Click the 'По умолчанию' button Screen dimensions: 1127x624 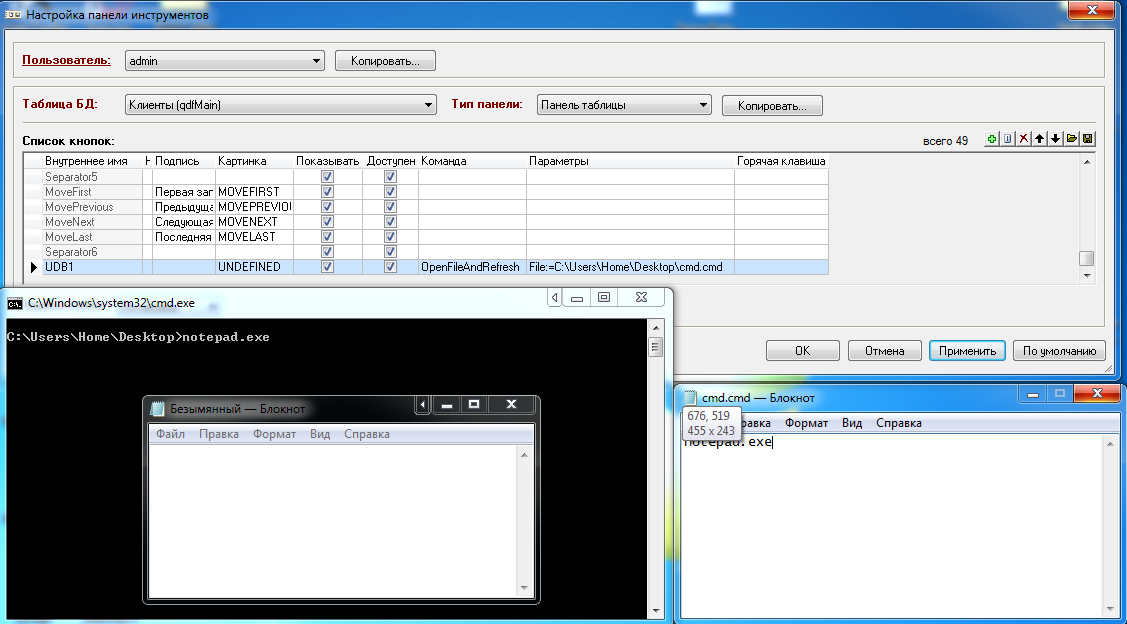1059,351
